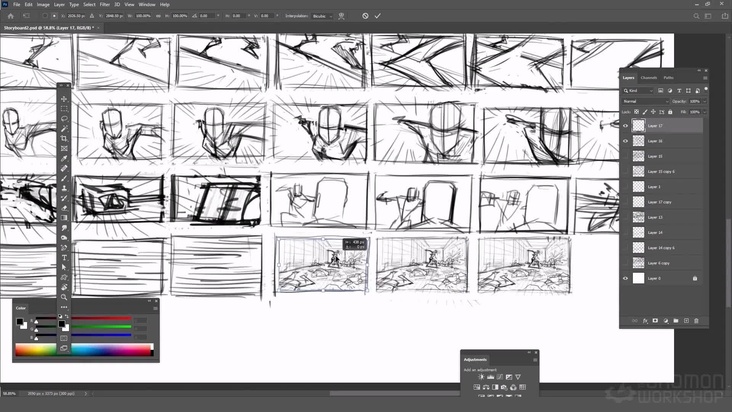Show Layer 13 via its visibility box
This screenshot has width=732, height=412.
tap(626, 217)
